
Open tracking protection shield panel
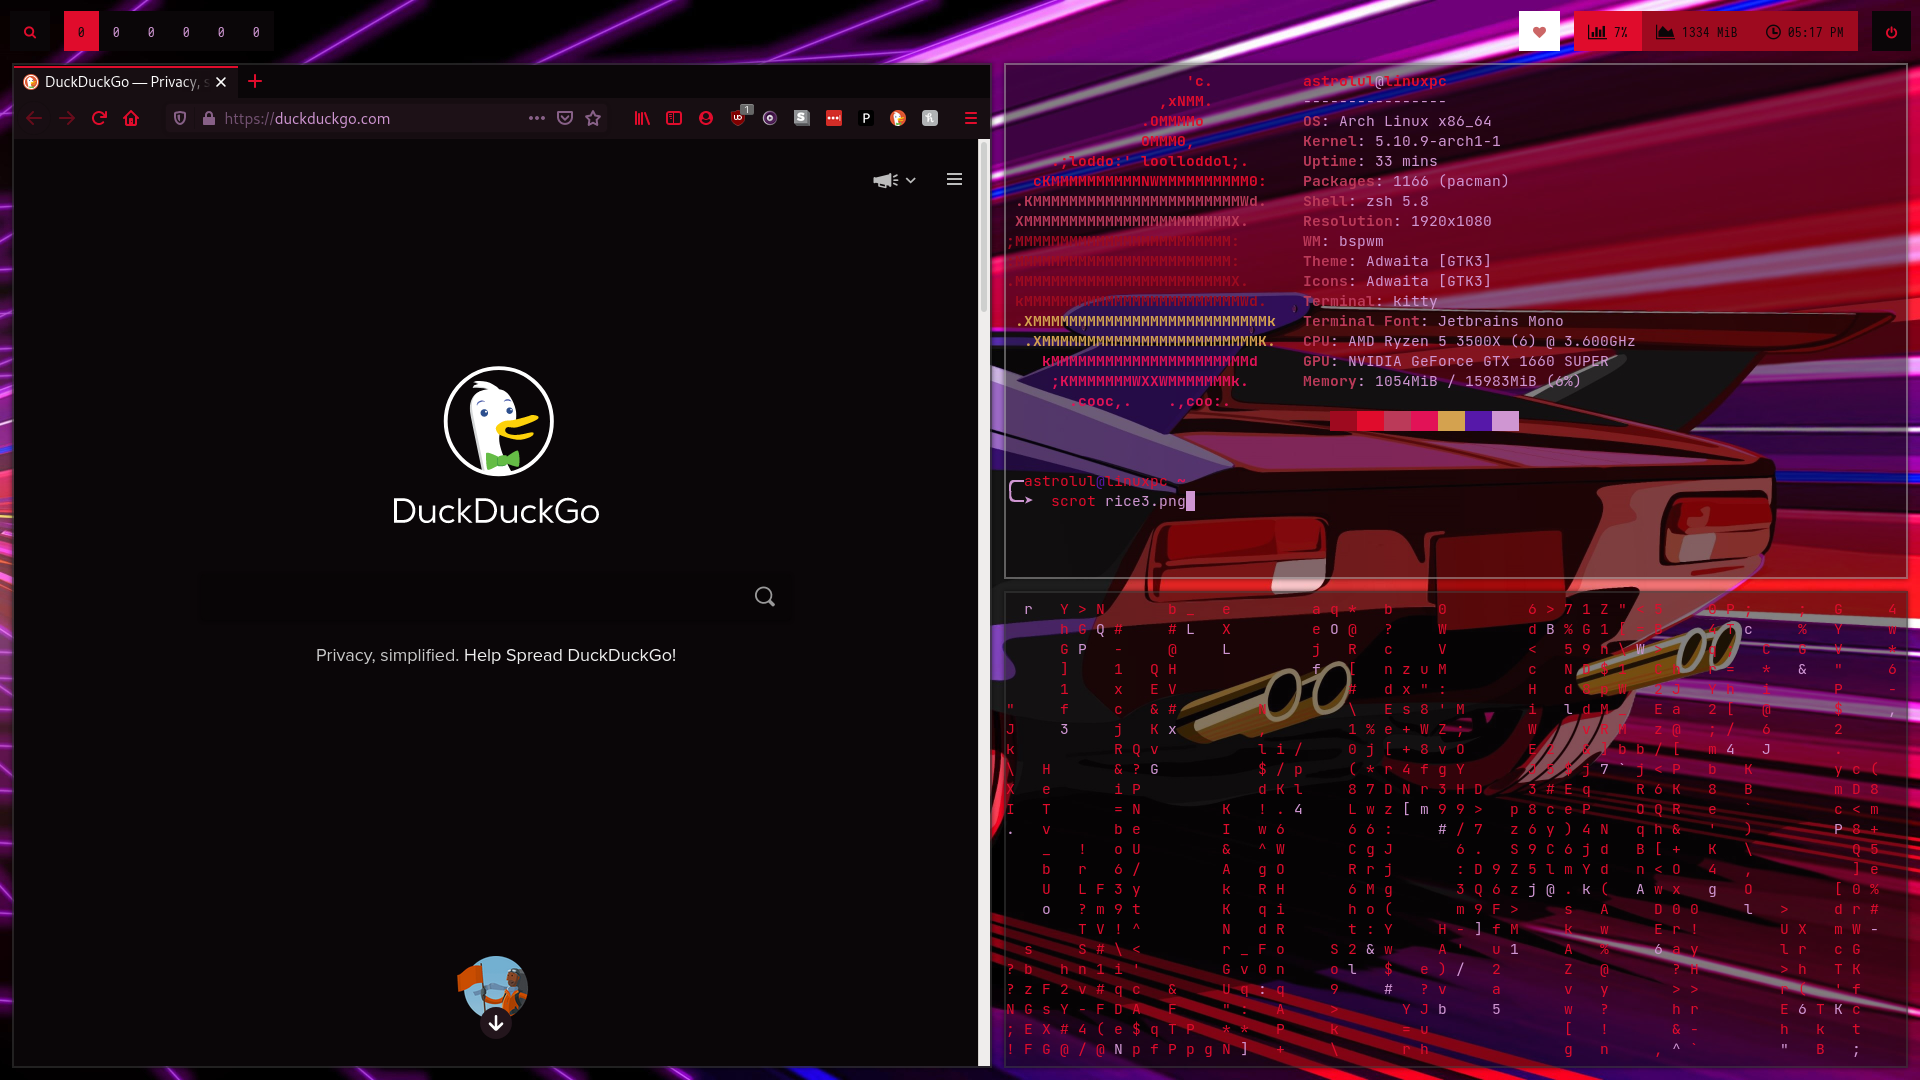click(x=180, y=118)
